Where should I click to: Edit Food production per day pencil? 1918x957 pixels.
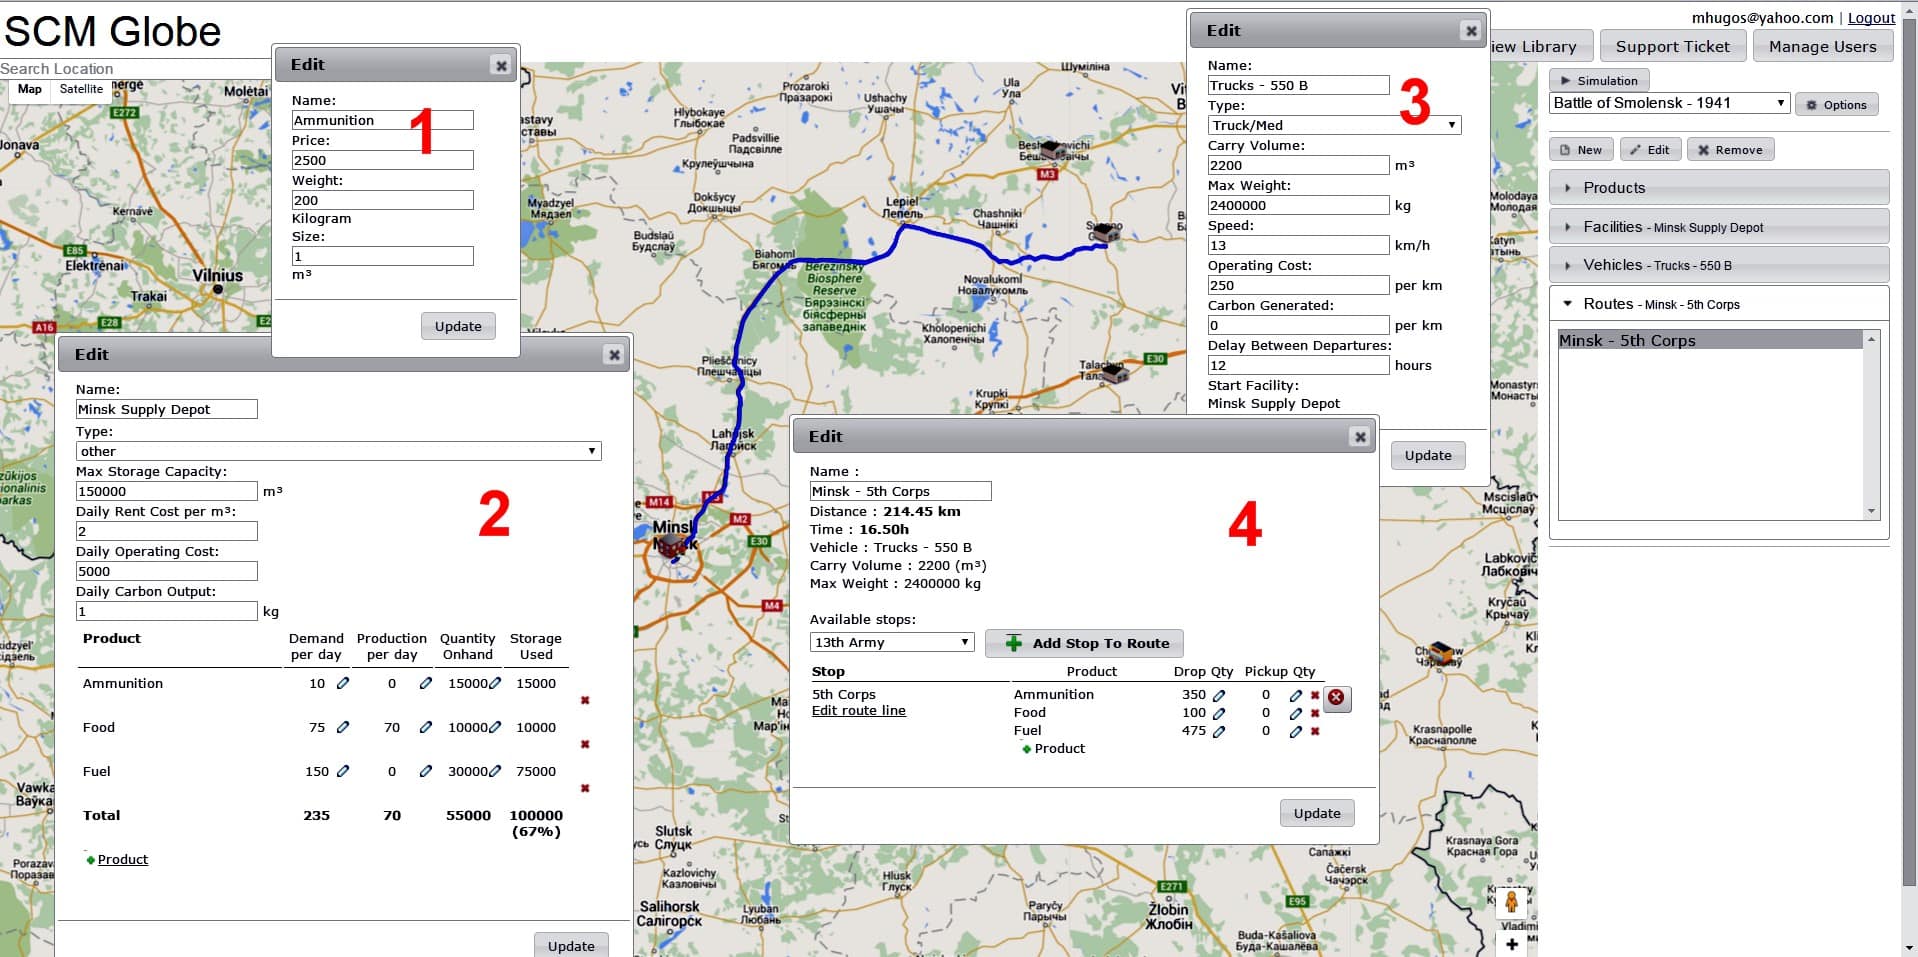click(426, 727)
